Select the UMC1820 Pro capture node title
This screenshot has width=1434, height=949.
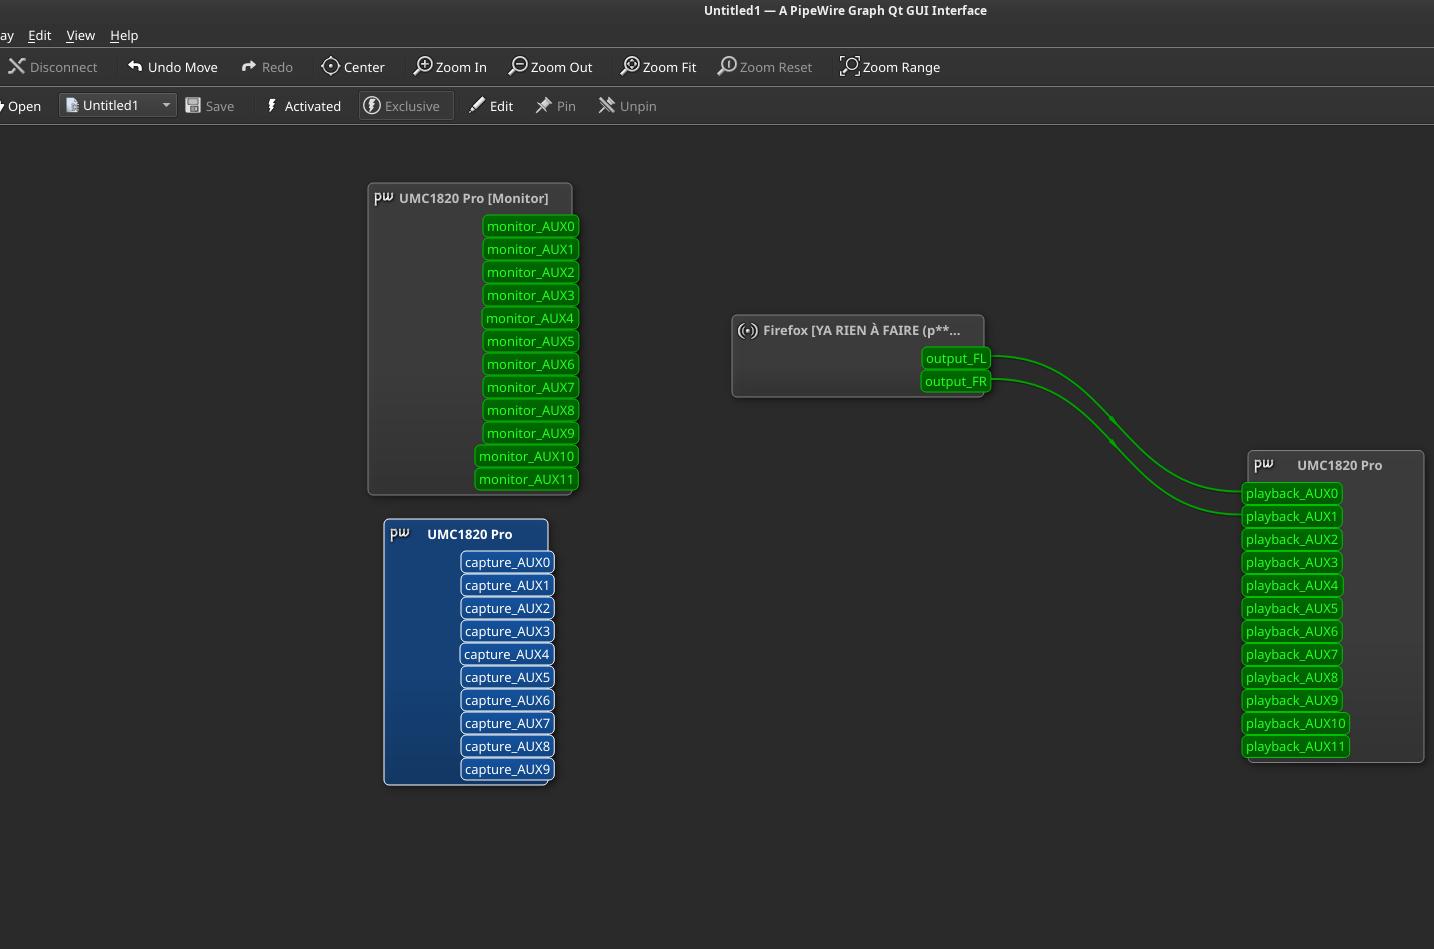pos(469,534)
